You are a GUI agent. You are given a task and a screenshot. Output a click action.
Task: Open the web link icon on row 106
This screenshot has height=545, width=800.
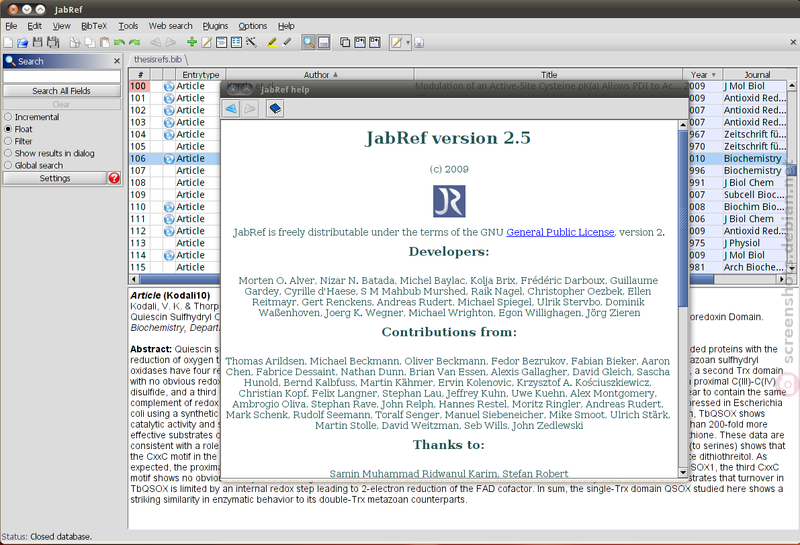click(x=169, y=159)
